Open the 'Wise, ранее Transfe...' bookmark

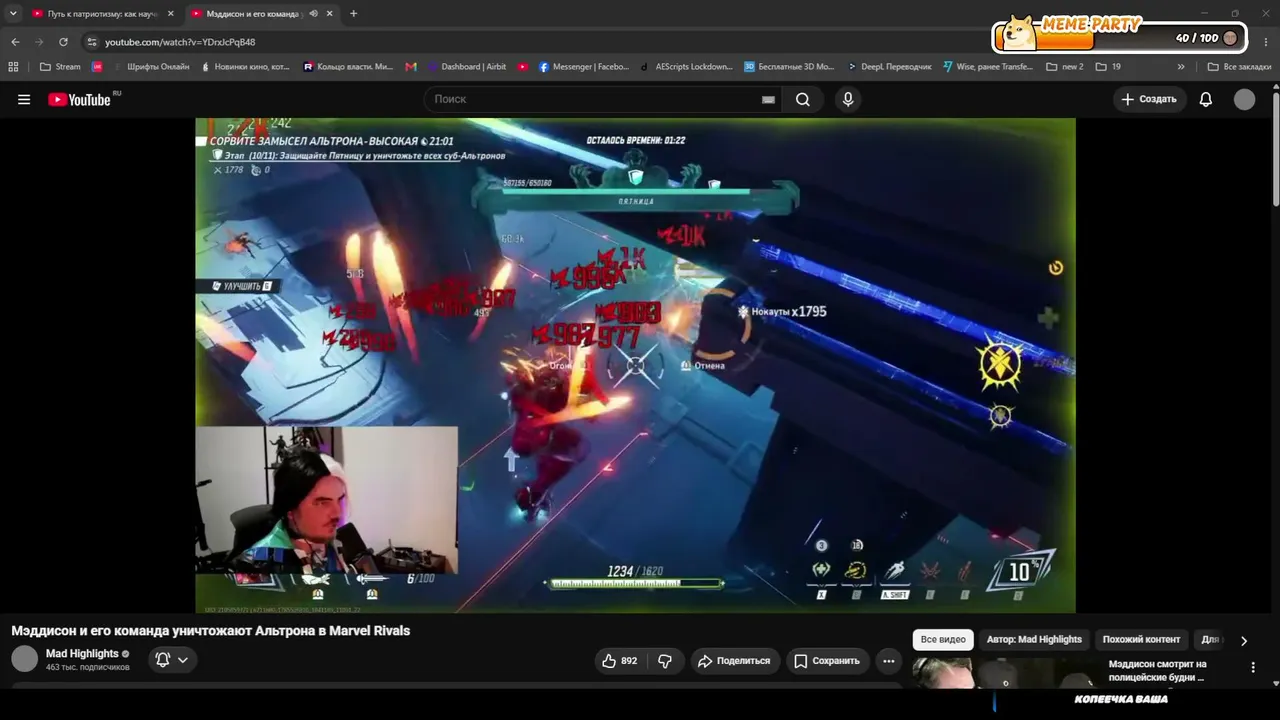(987, 67)
